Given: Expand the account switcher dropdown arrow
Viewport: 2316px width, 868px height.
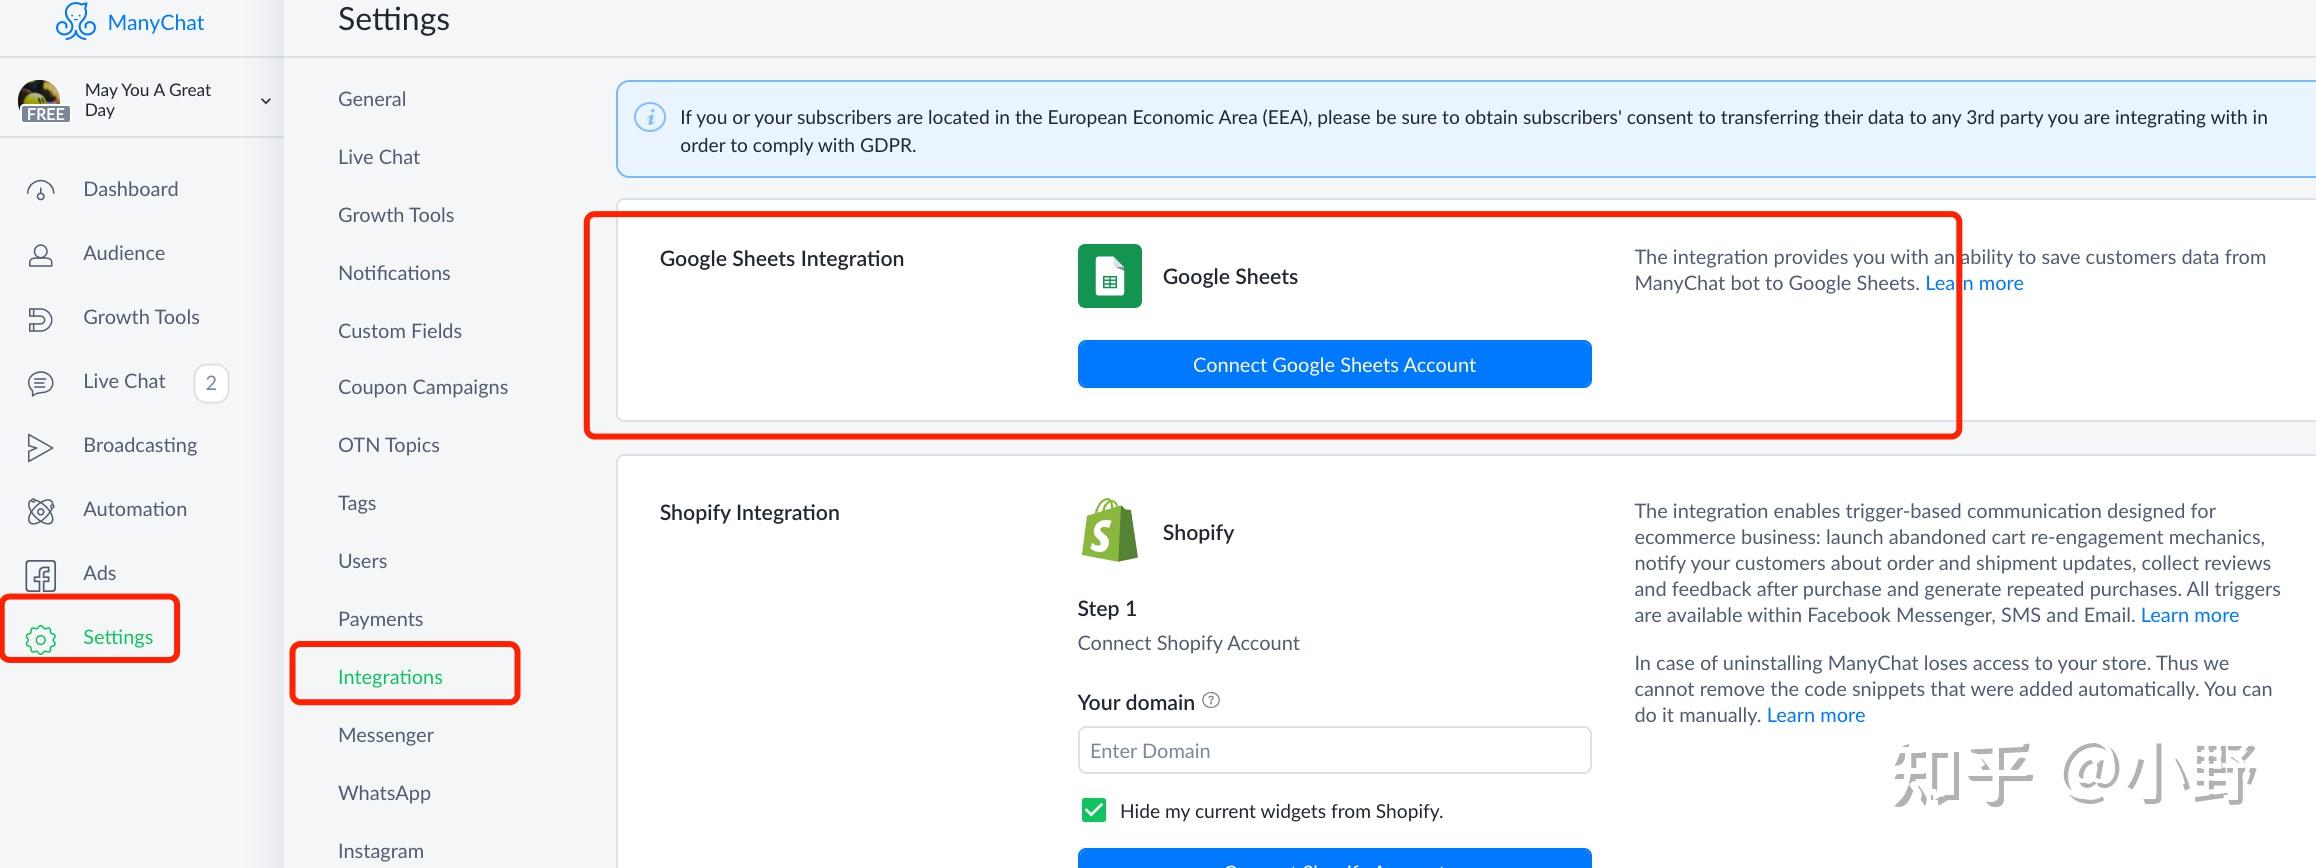Looking at the screenshot, I should [x=266, y=100].
